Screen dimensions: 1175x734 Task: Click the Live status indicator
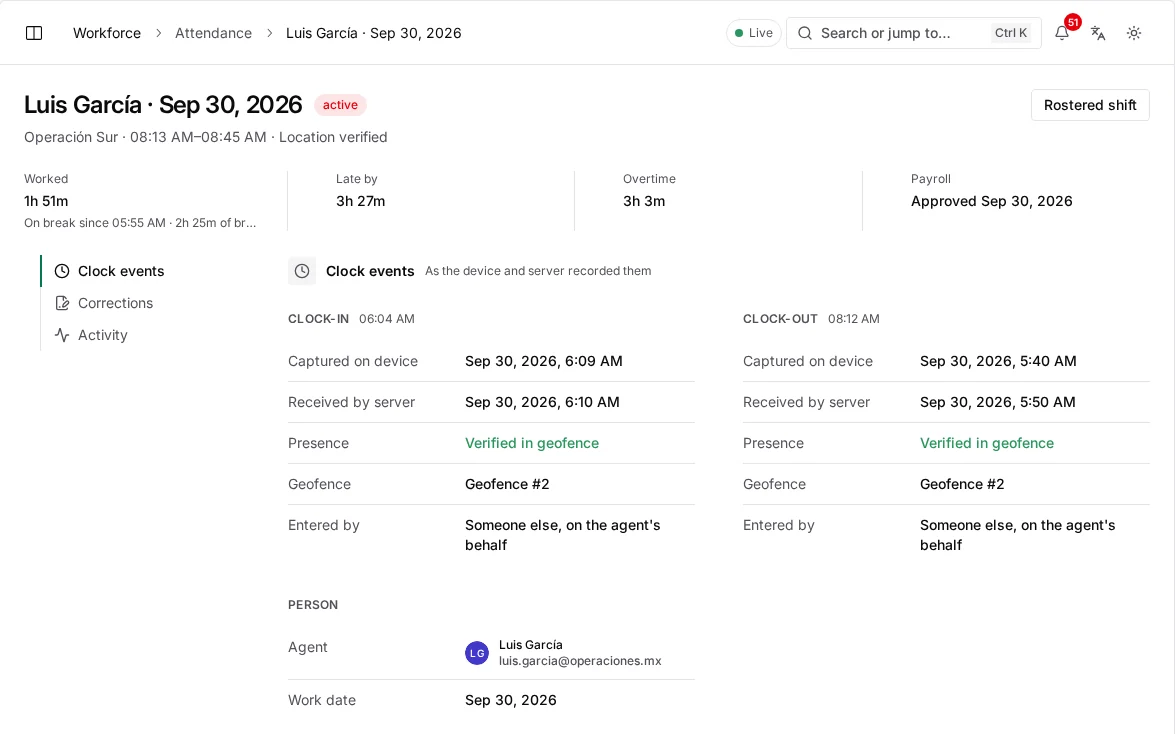[753, 33]
